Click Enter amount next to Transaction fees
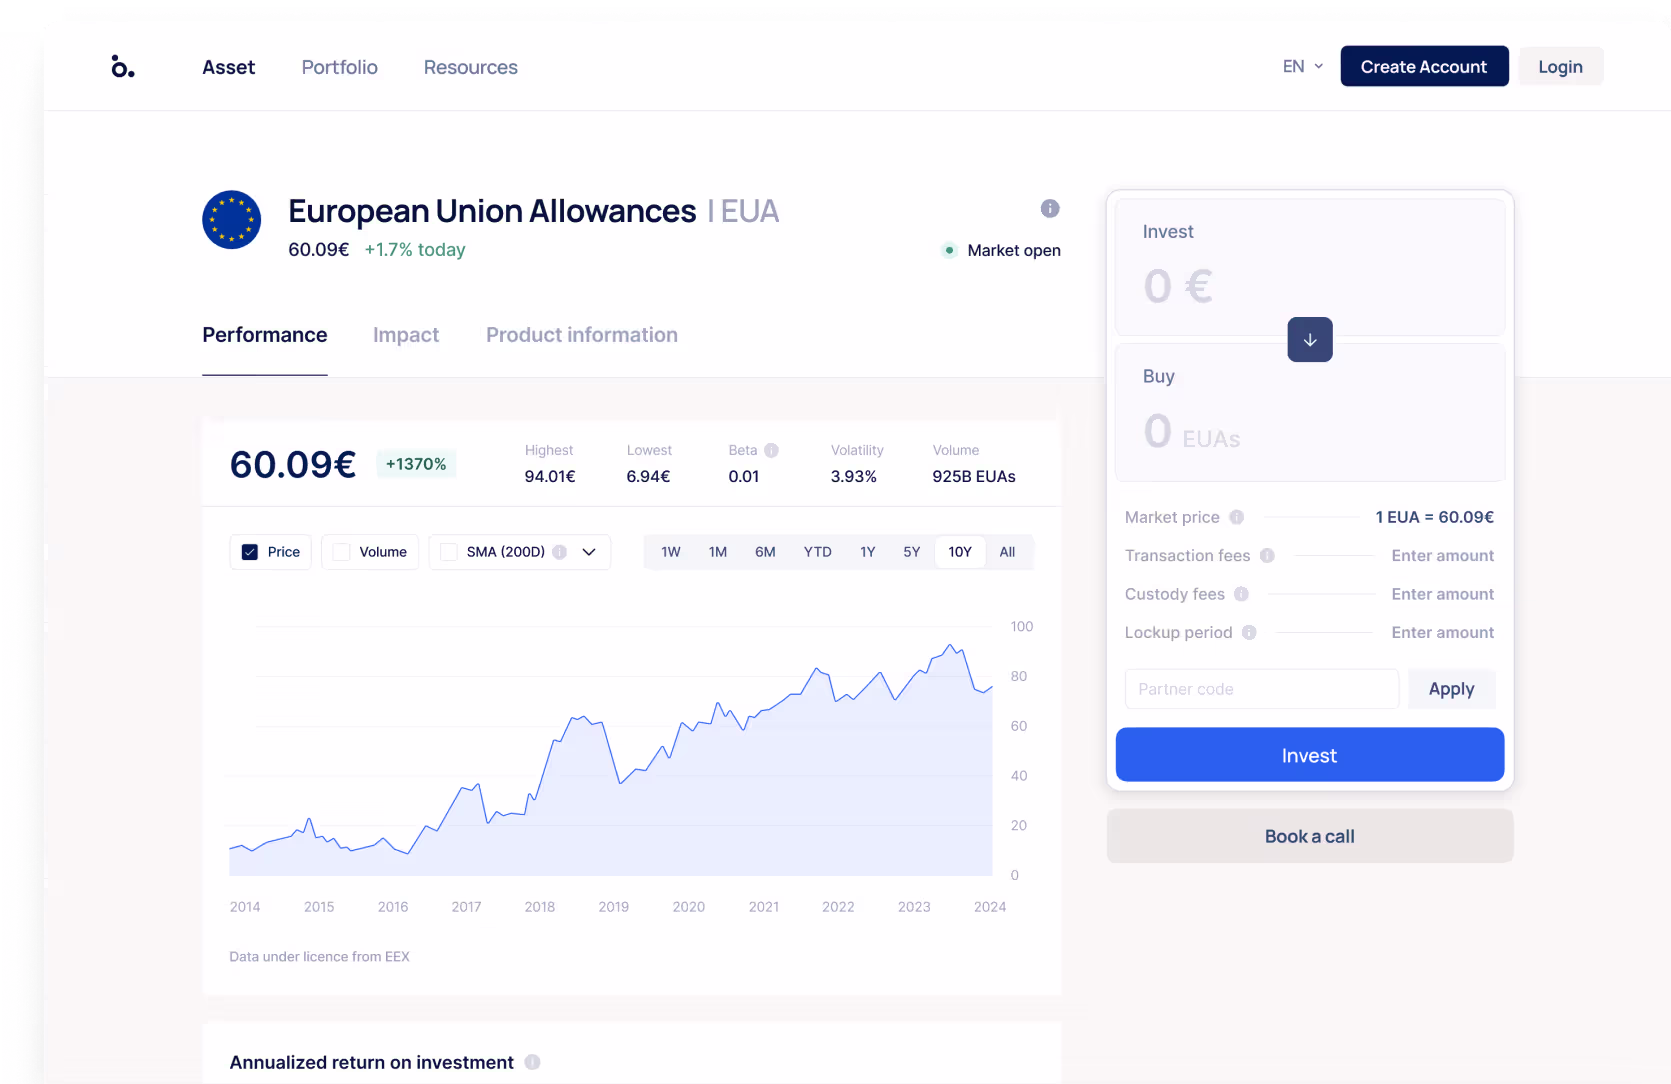Viewport: 1671px width, 1084px height. [x=1442, y=556]
